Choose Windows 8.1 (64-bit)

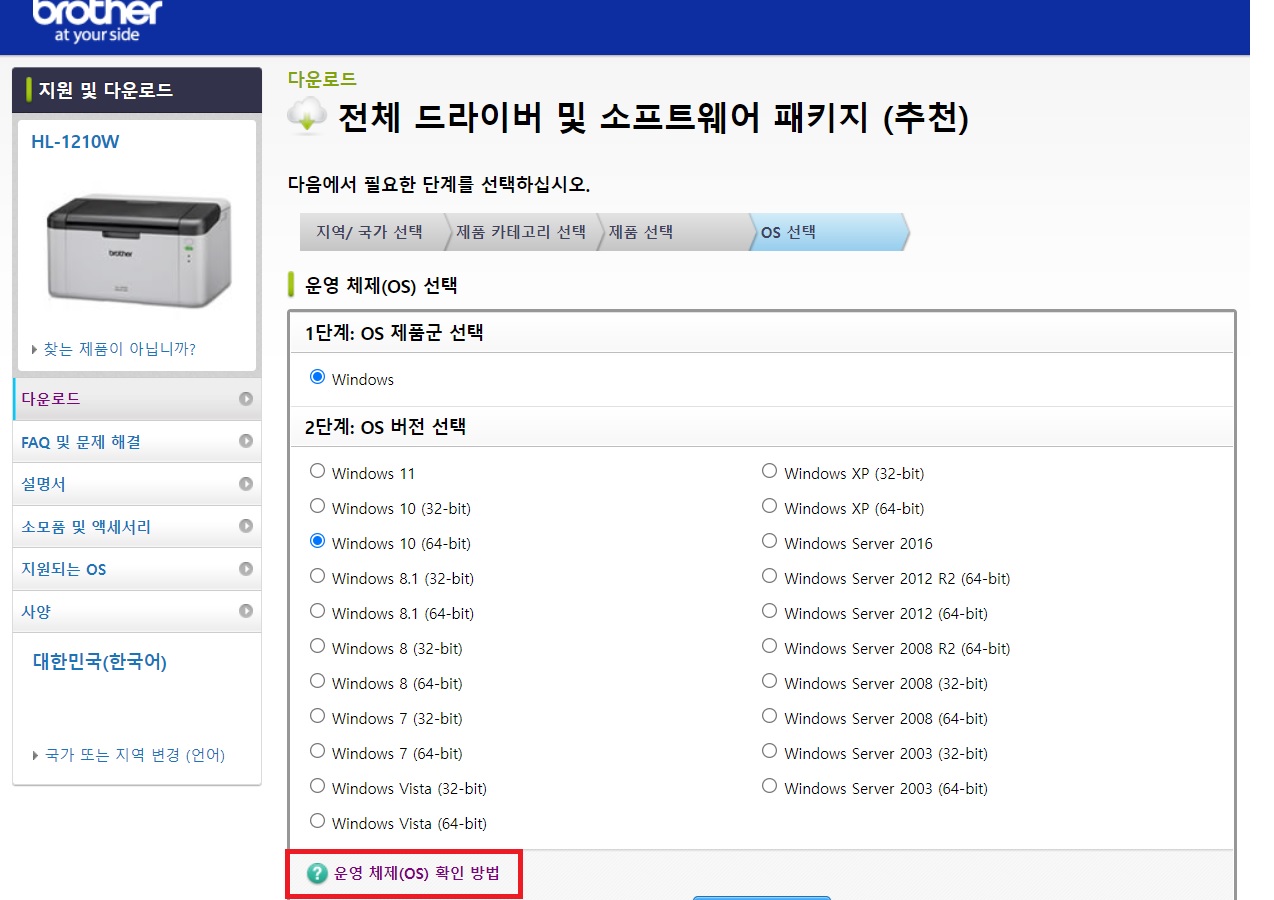click(x=317, y=611)
